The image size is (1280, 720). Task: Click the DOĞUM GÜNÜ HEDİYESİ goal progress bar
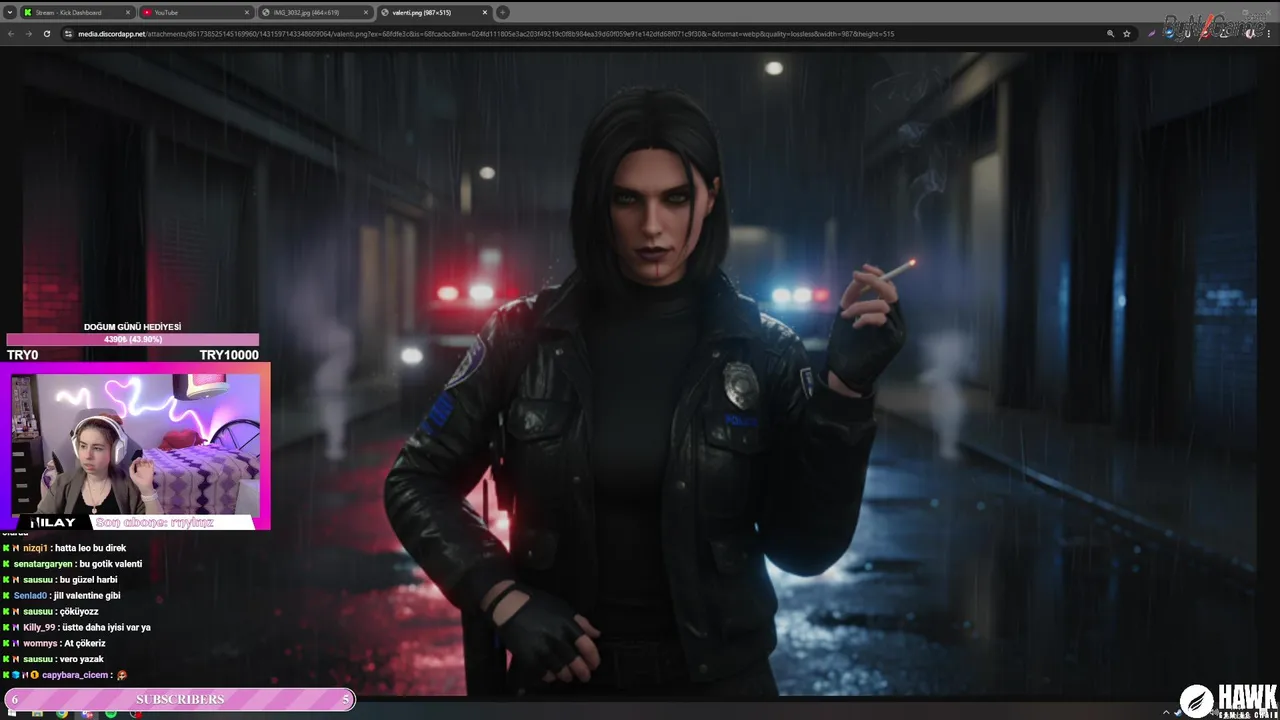tap(132, 340)
